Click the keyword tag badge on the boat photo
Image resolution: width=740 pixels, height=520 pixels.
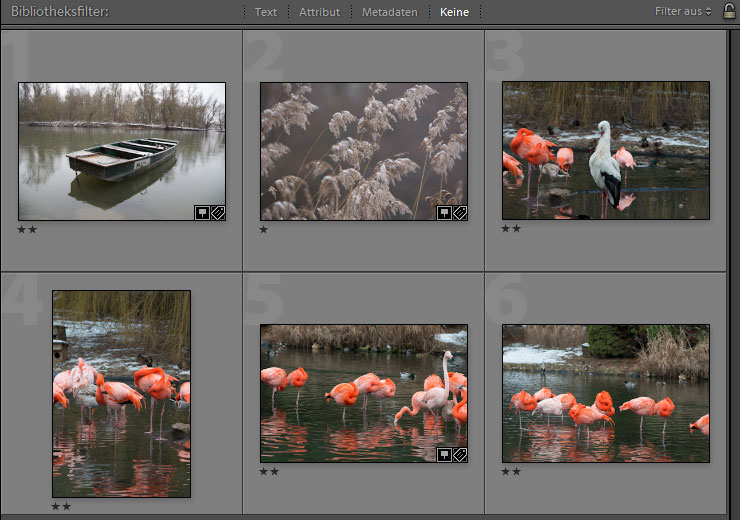[217, 212]
